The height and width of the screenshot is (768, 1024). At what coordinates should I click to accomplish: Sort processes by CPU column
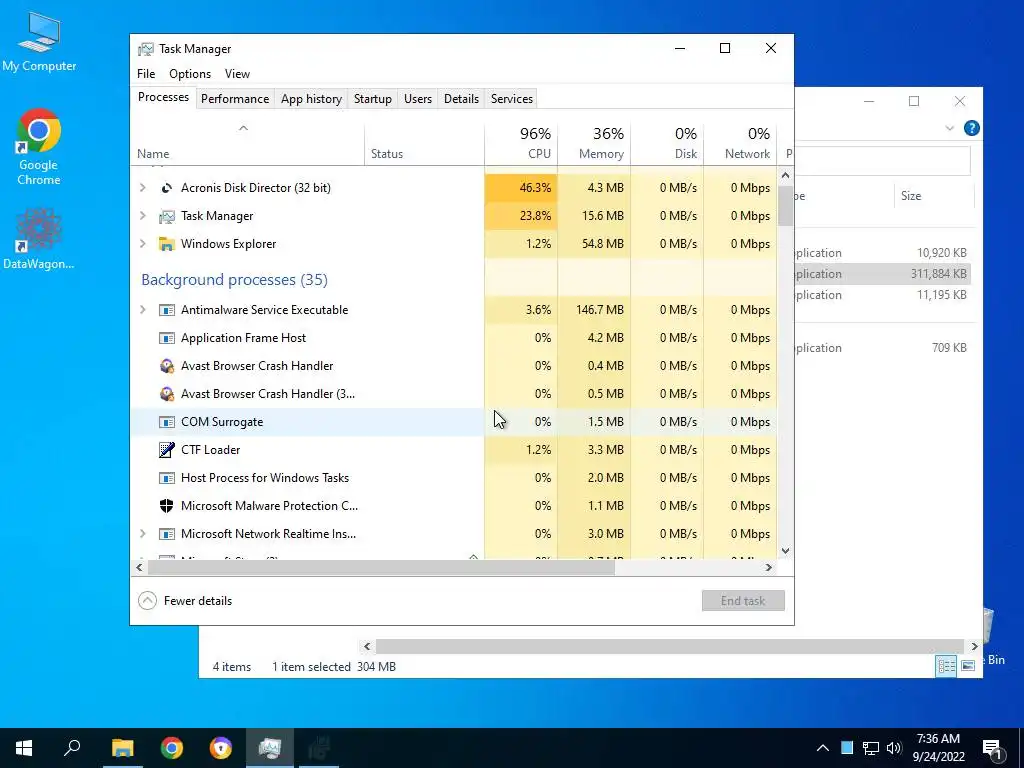pos(521,144)
